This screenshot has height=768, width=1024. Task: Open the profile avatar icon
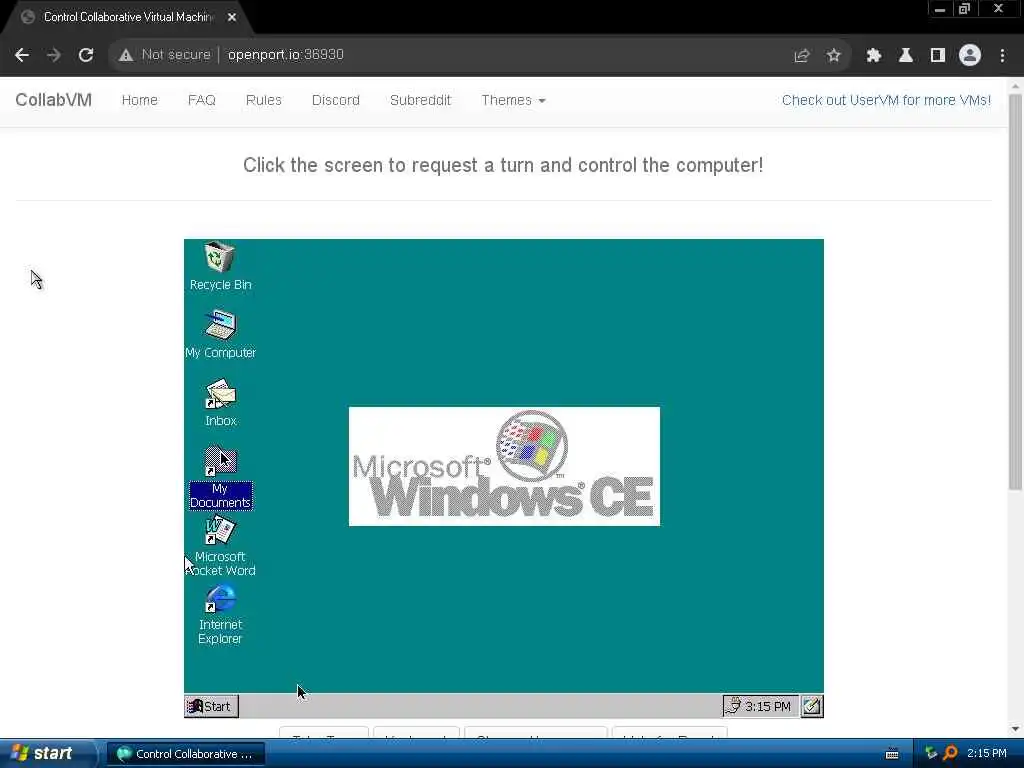(970, 56)
